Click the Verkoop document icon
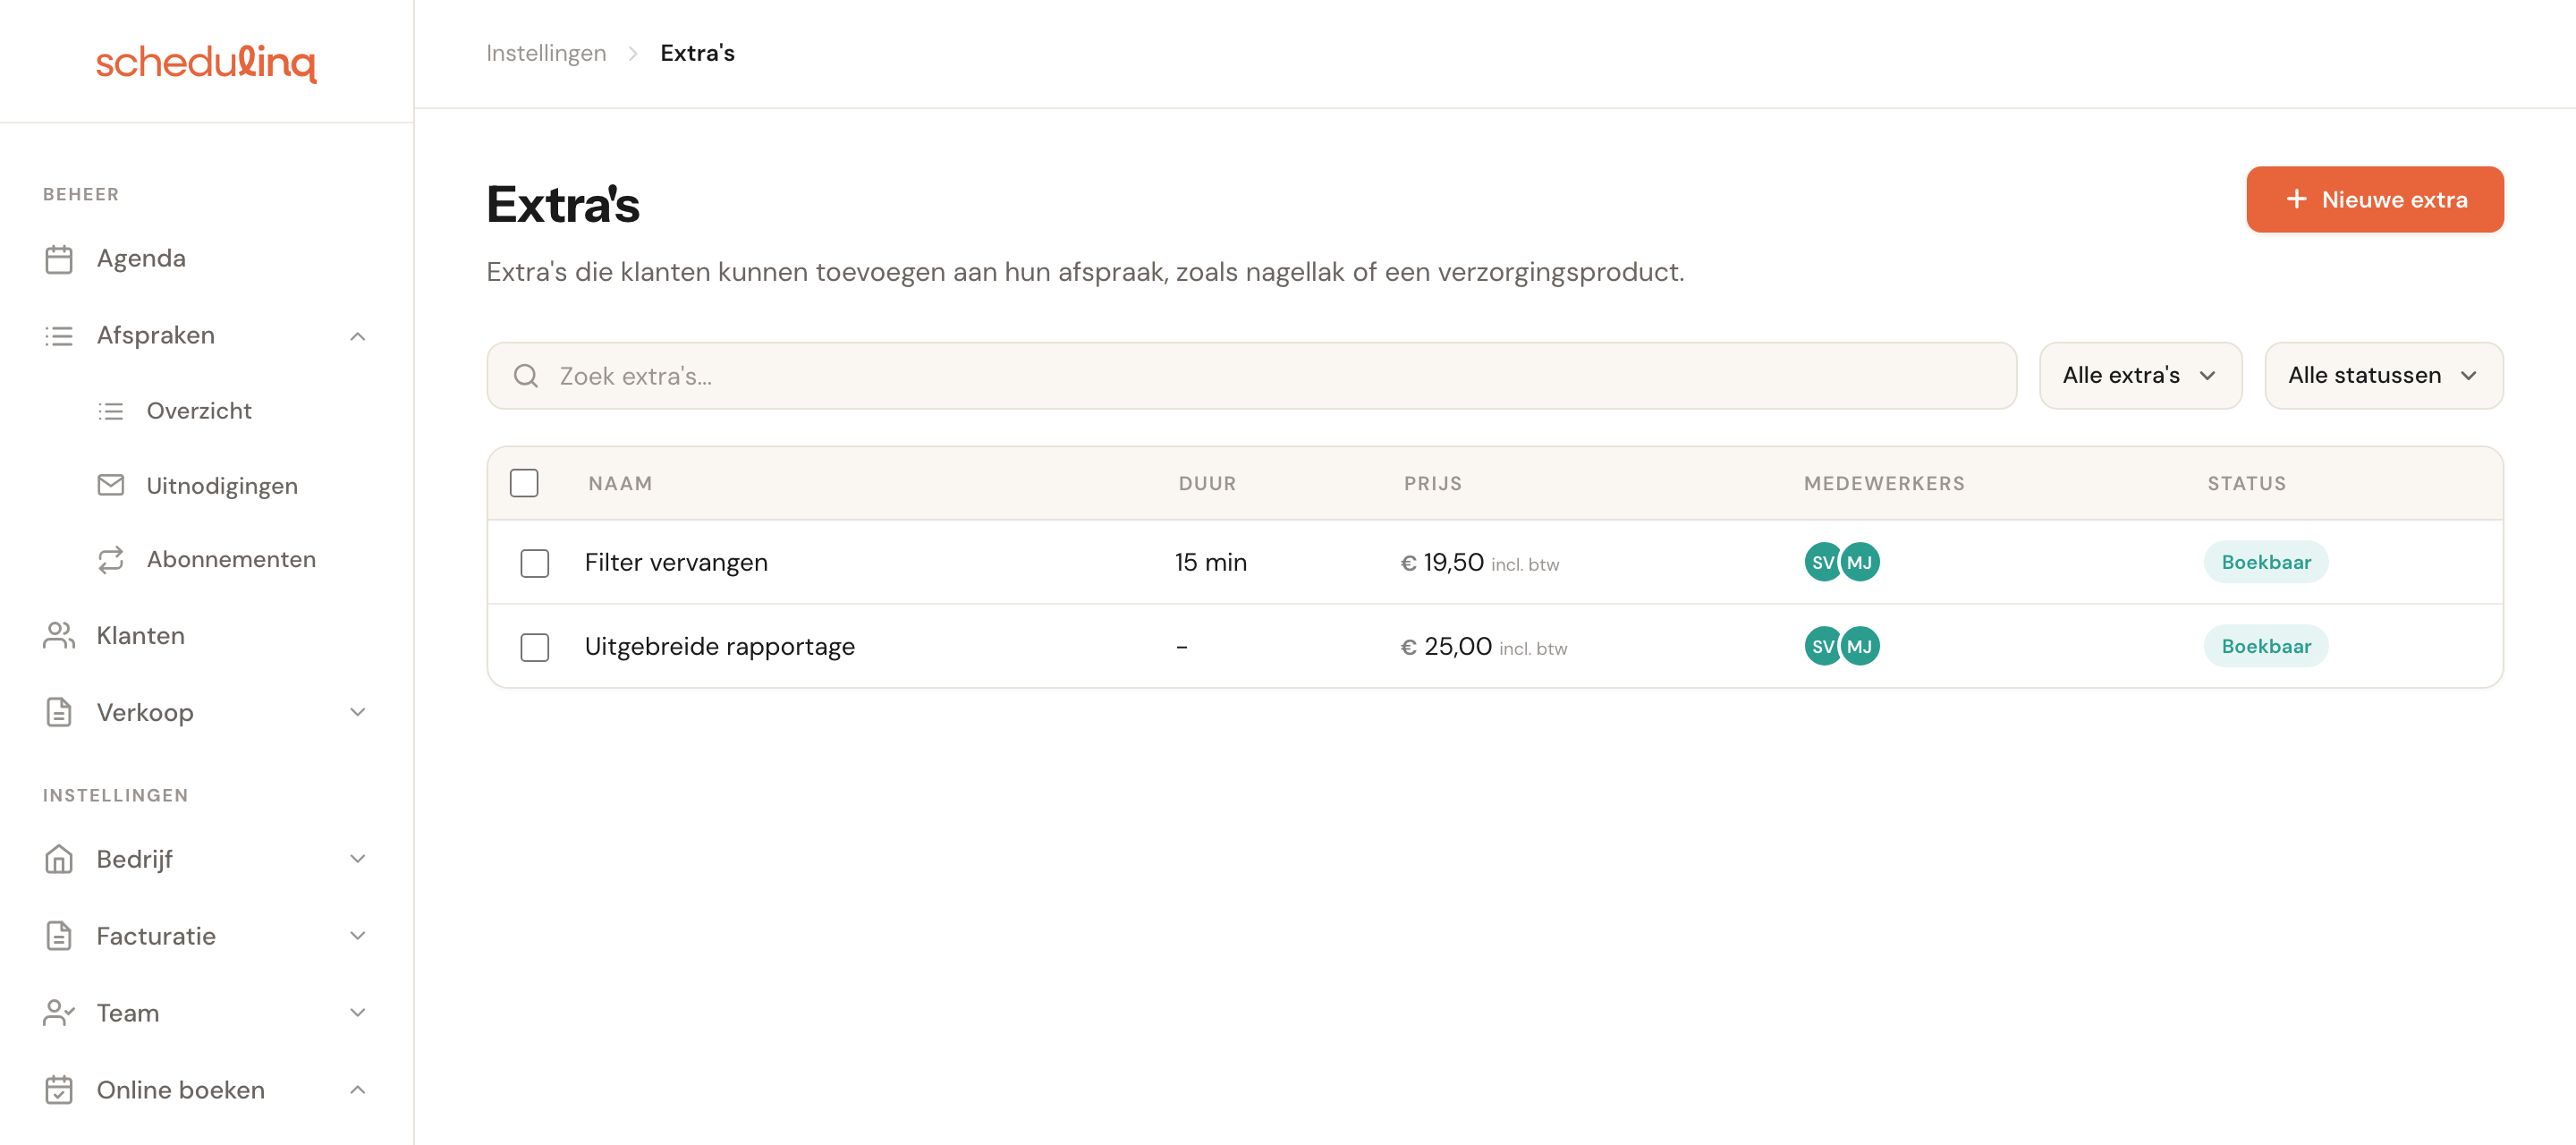Screen dimensions: 2576x1145 59,712
